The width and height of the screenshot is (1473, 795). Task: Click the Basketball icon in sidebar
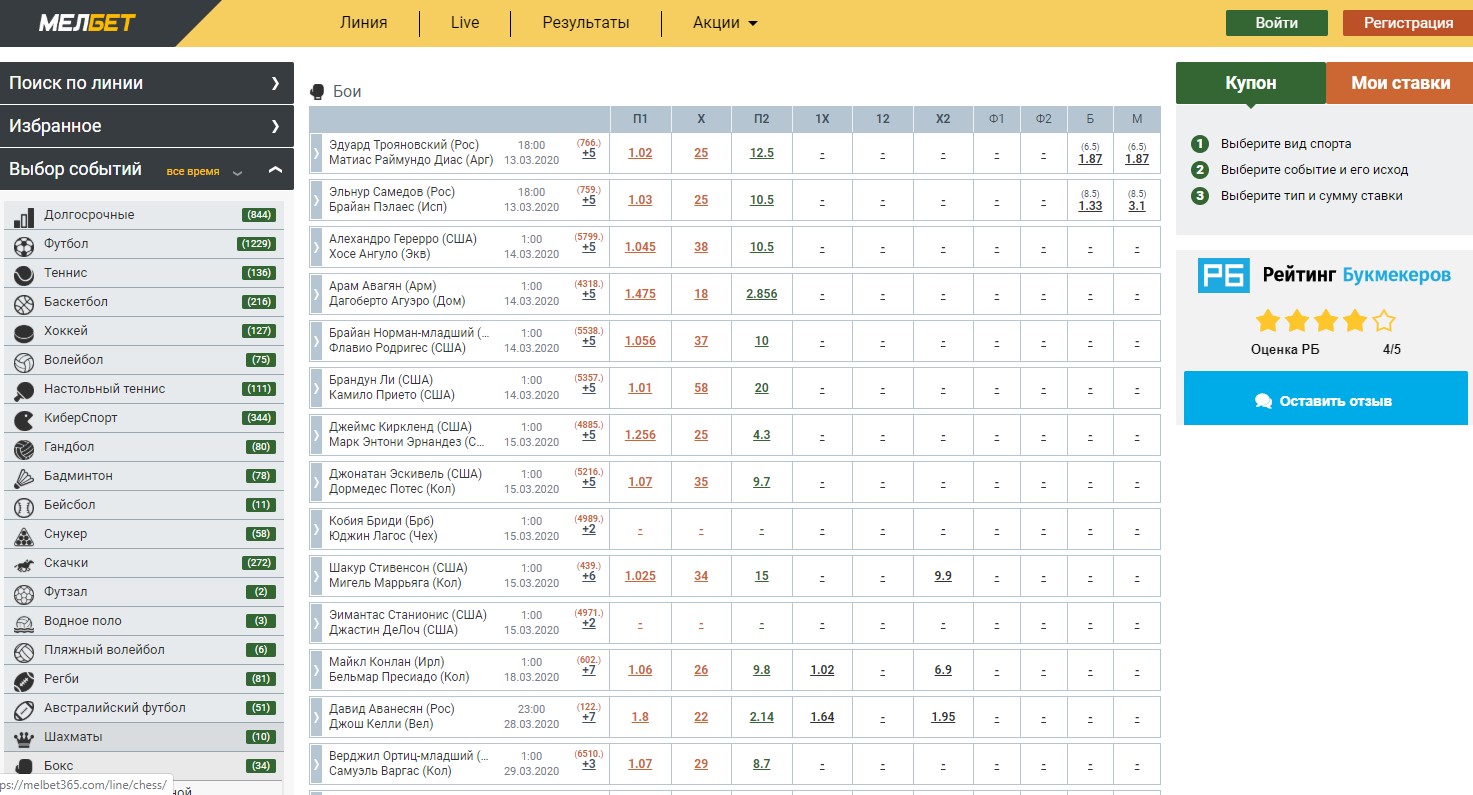[x=24, y=302]
